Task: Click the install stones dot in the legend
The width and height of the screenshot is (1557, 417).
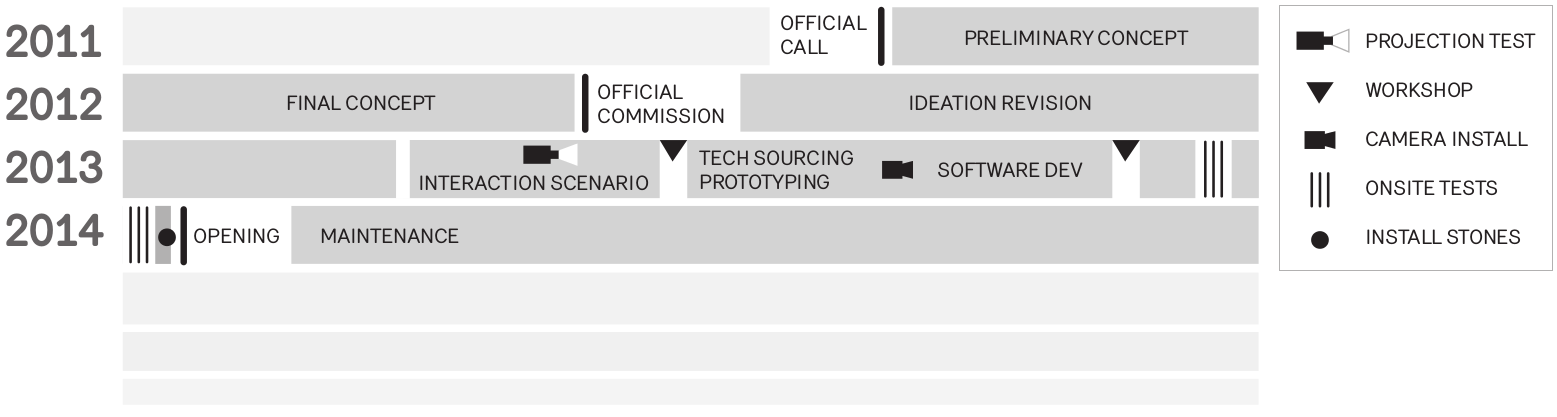Action: point(1320,239)
